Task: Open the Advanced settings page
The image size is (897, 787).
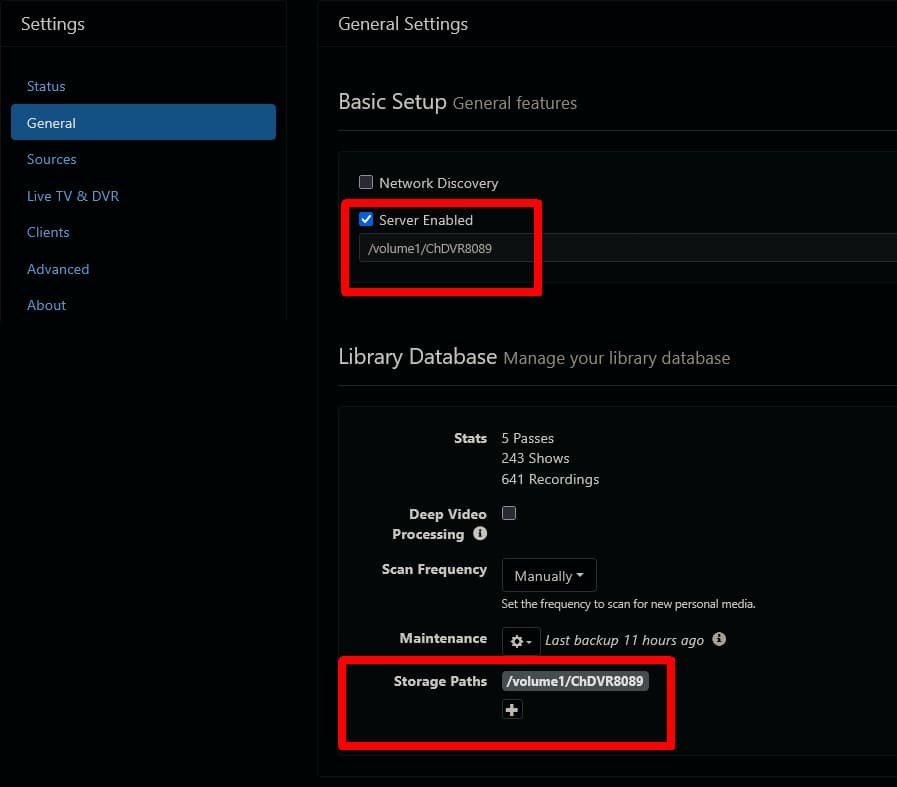Action: click(x=58, y=269)
